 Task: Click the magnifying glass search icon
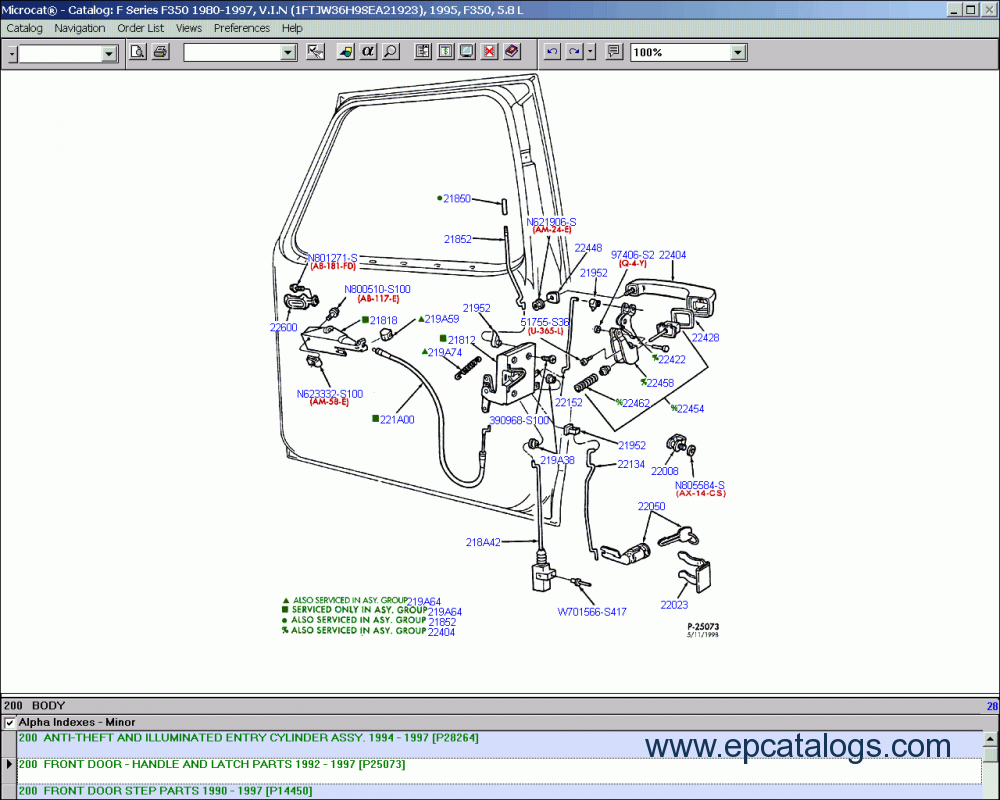click(390, 52)
